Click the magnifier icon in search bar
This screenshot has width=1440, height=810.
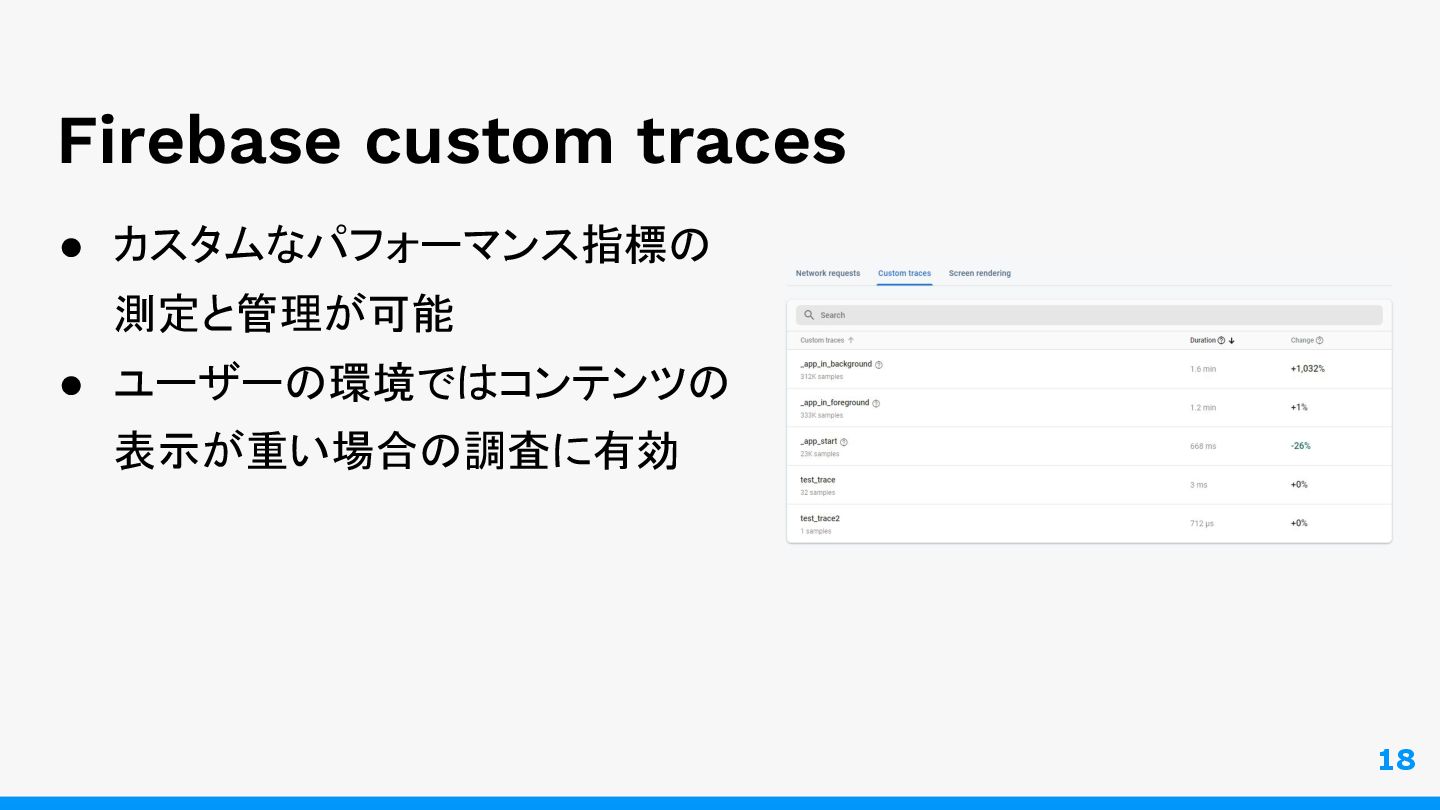pos(809,315)
